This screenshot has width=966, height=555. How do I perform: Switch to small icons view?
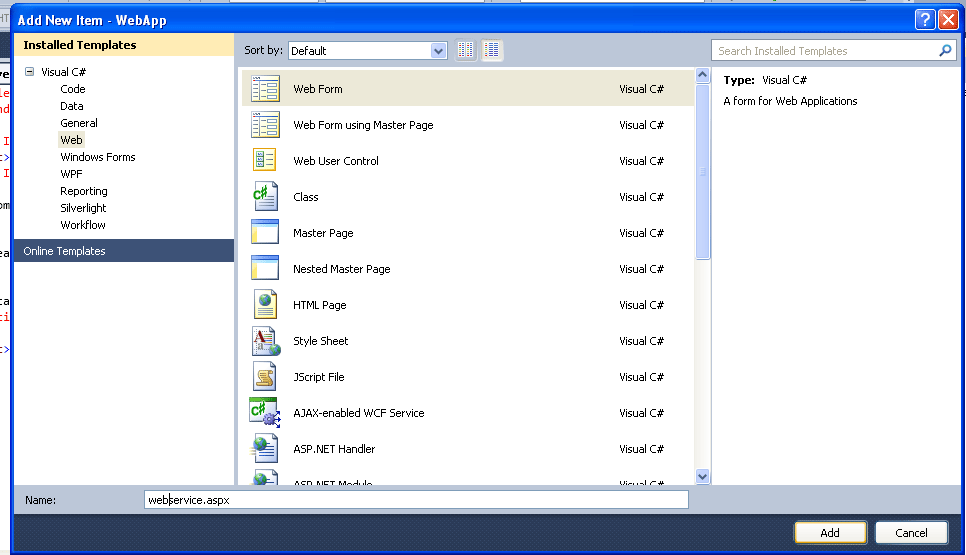466,50
